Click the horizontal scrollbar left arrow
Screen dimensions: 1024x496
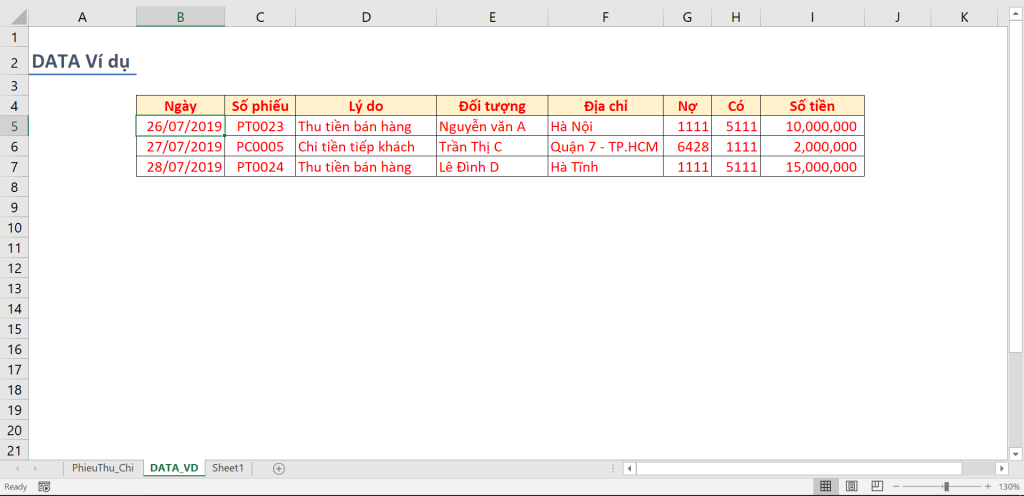[629, 468]
